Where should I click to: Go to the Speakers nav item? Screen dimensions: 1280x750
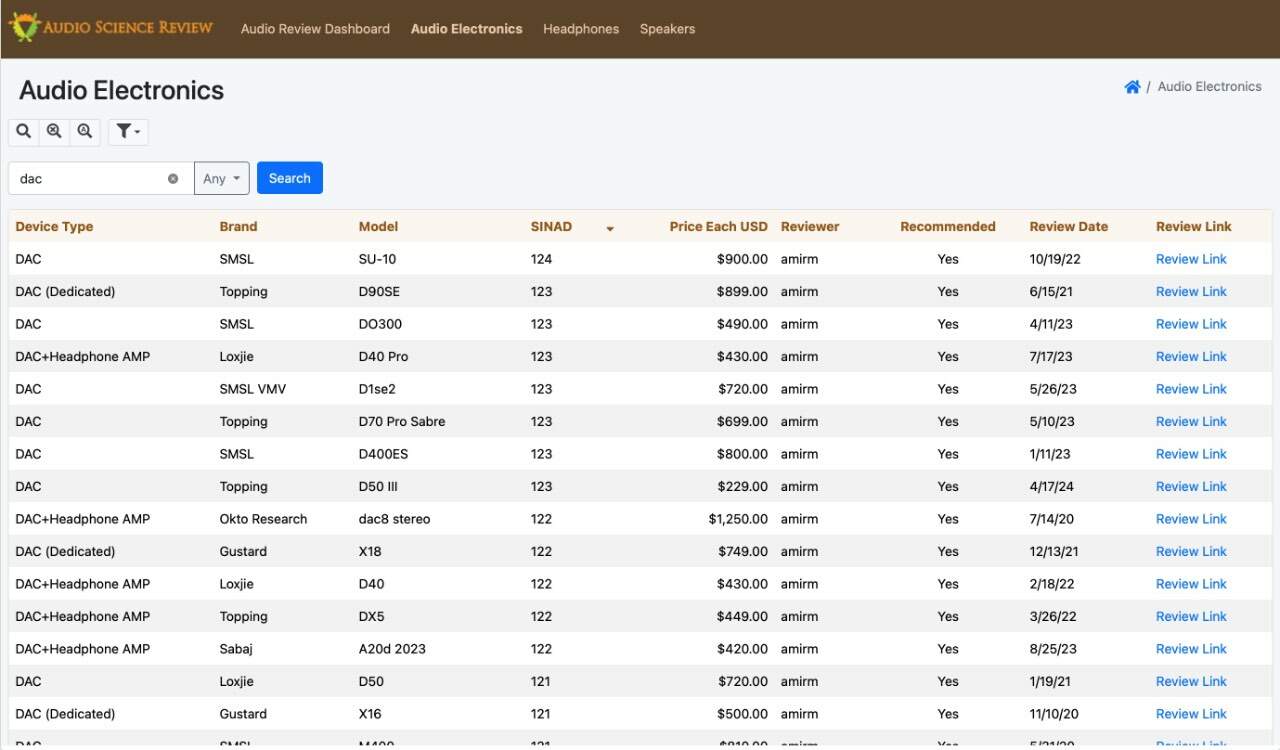[x=667, y=29]
